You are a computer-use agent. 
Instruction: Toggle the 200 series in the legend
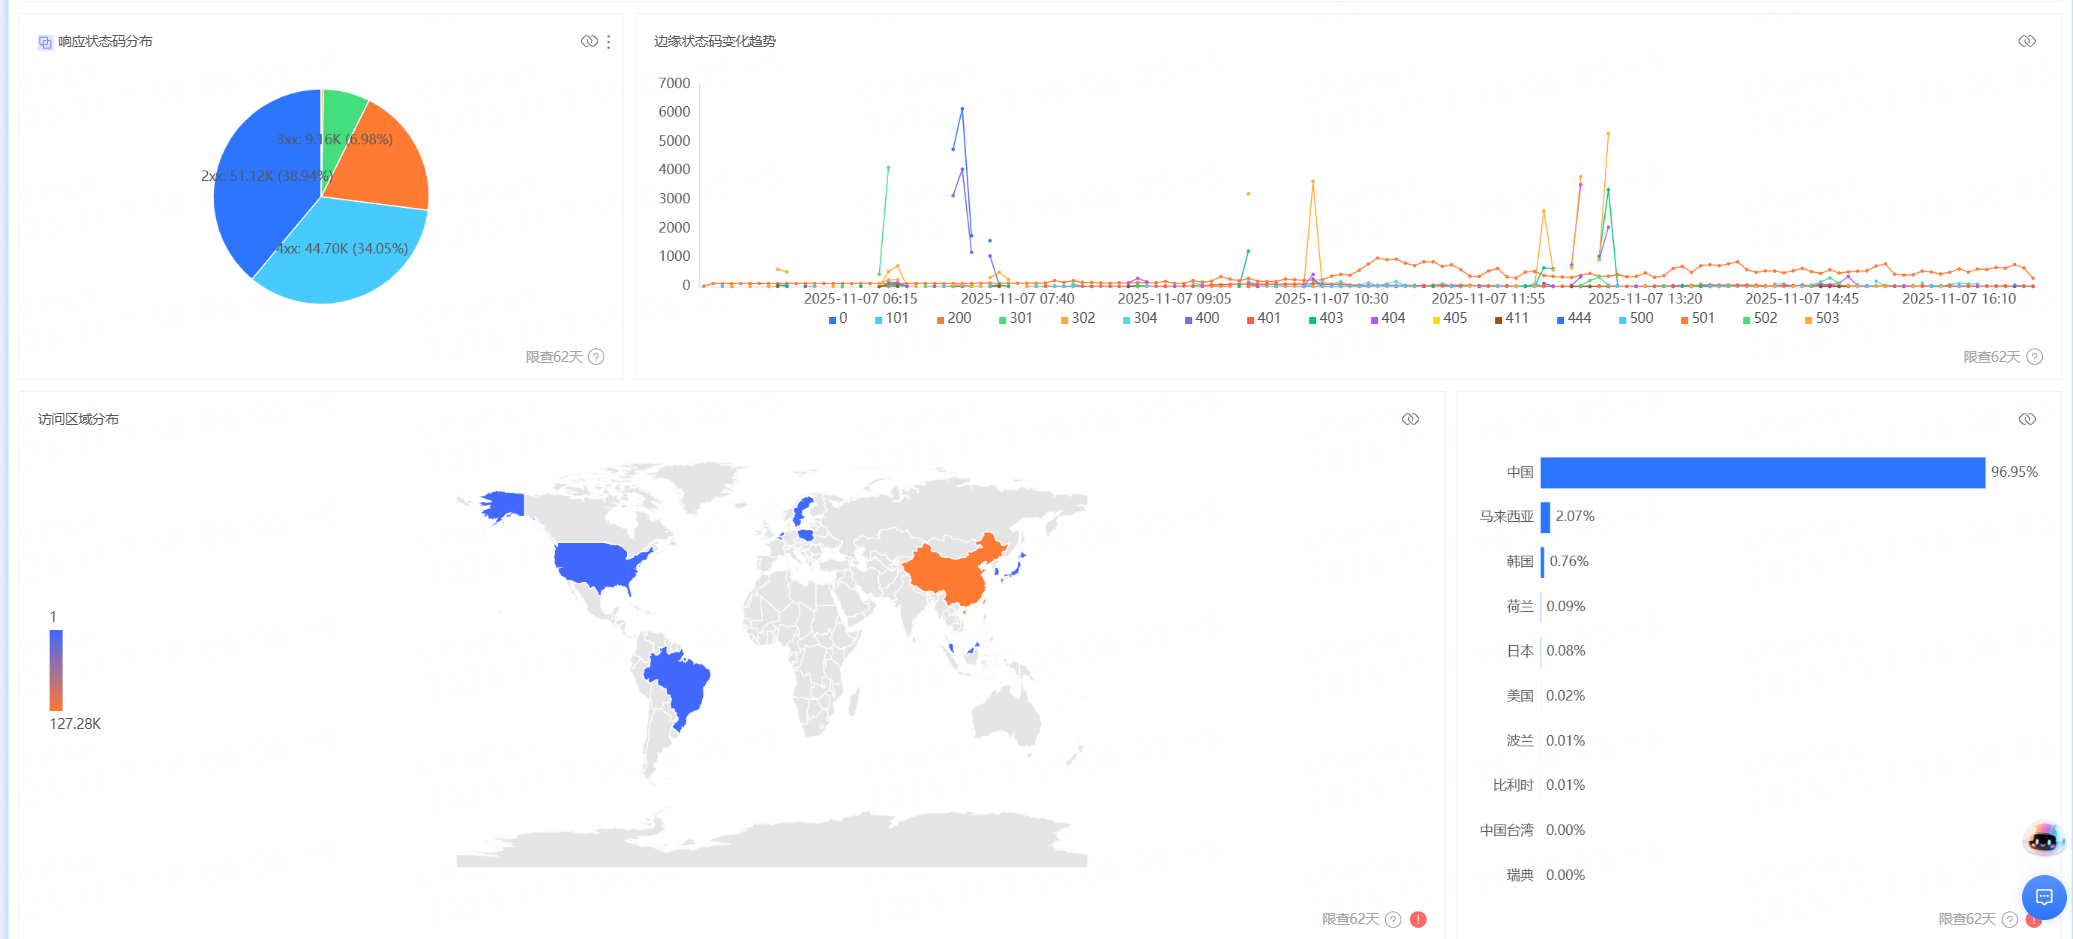953,319
